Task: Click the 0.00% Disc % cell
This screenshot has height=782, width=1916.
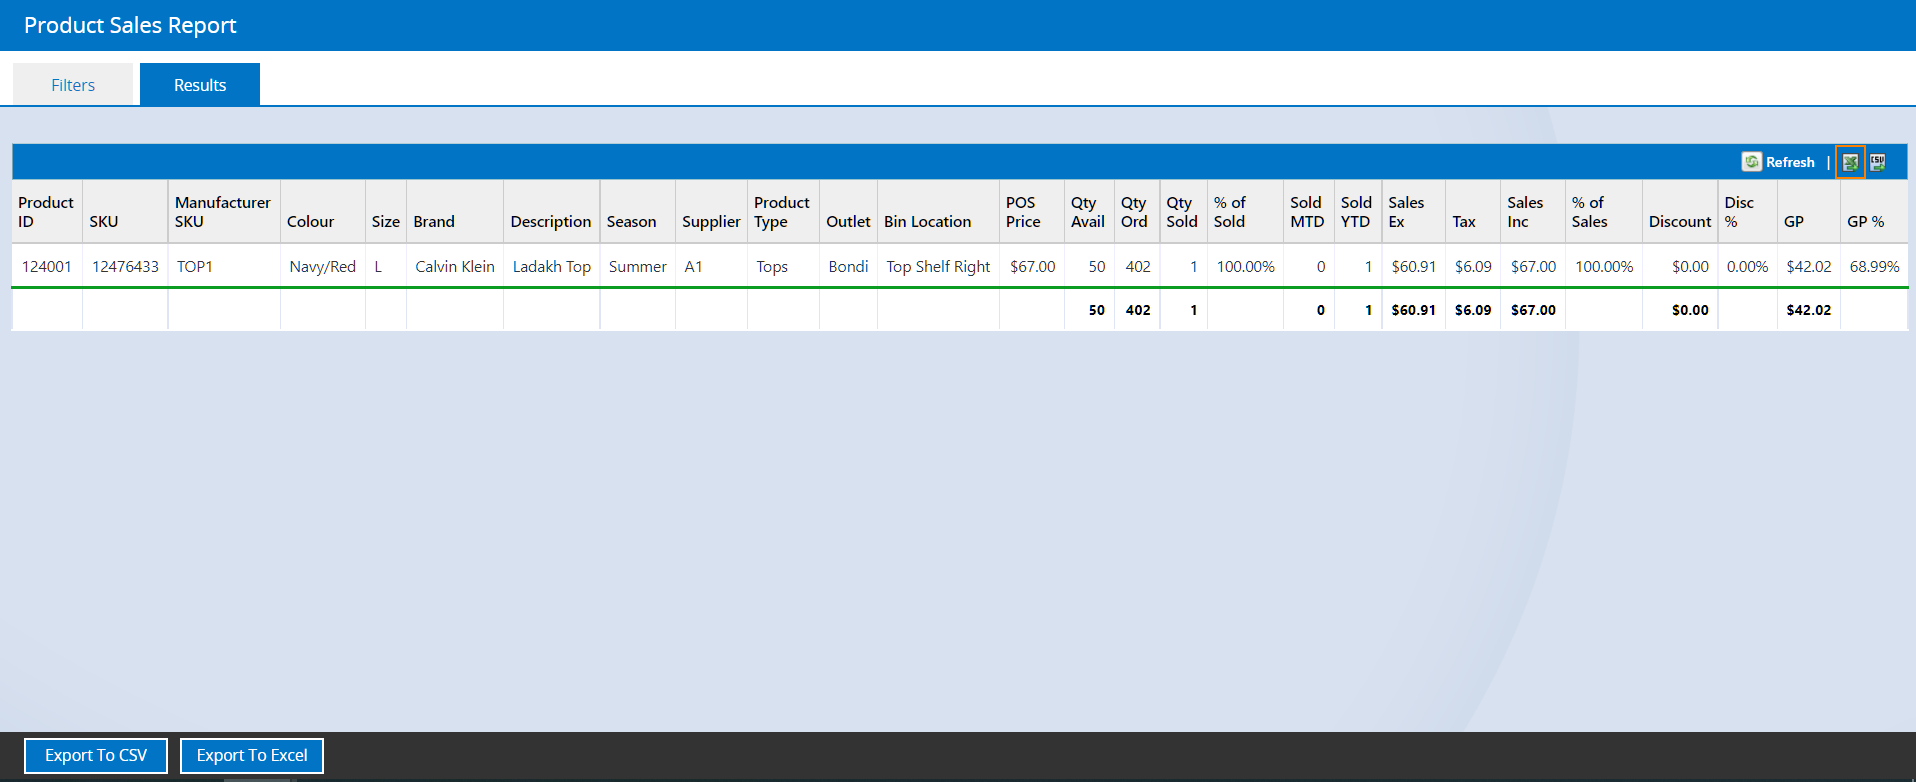Action: (1748, 266)
